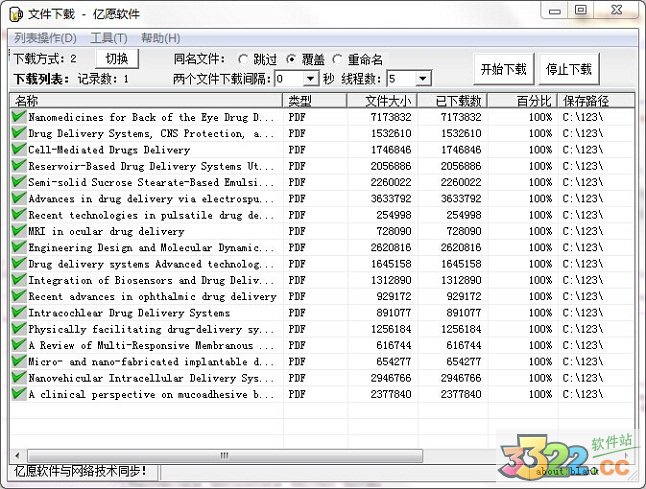The height and width of the screenshot is (489, 646).
Task: Click checkmark icon beside Integration of Biosensors row
Action: (19, 280)
